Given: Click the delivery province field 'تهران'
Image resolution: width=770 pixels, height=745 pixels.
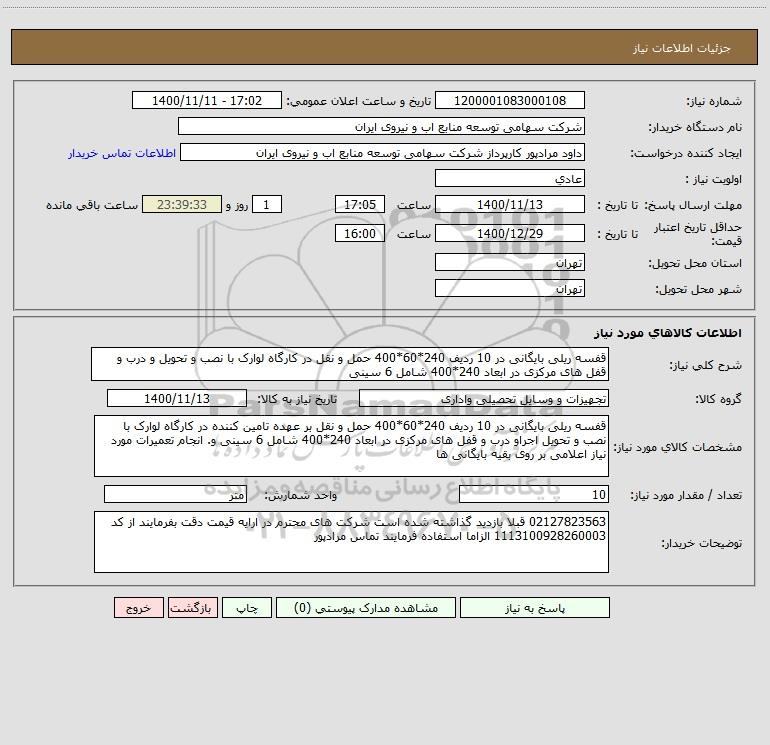Looking at the screenshot, I should pos(510,262).
